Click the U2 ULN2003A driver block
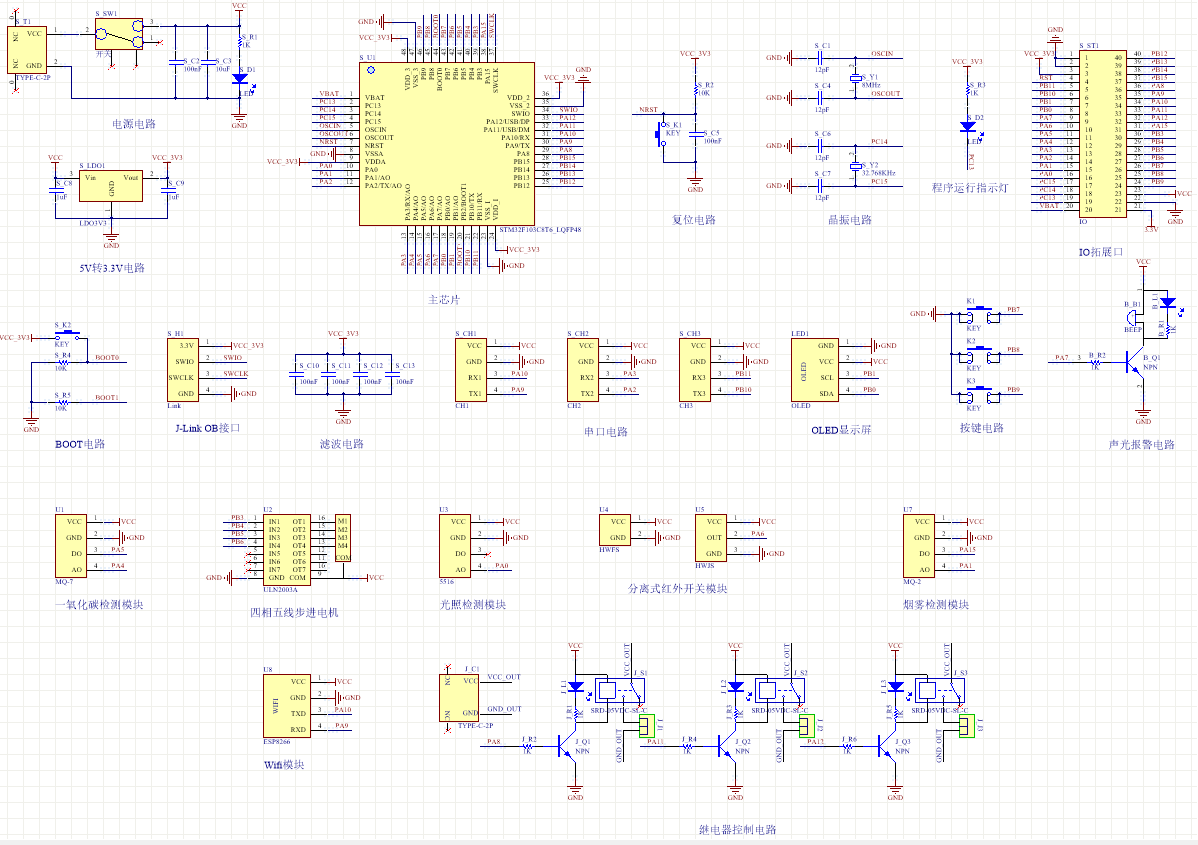1198x845 pixels. click(x=287, y=549)
